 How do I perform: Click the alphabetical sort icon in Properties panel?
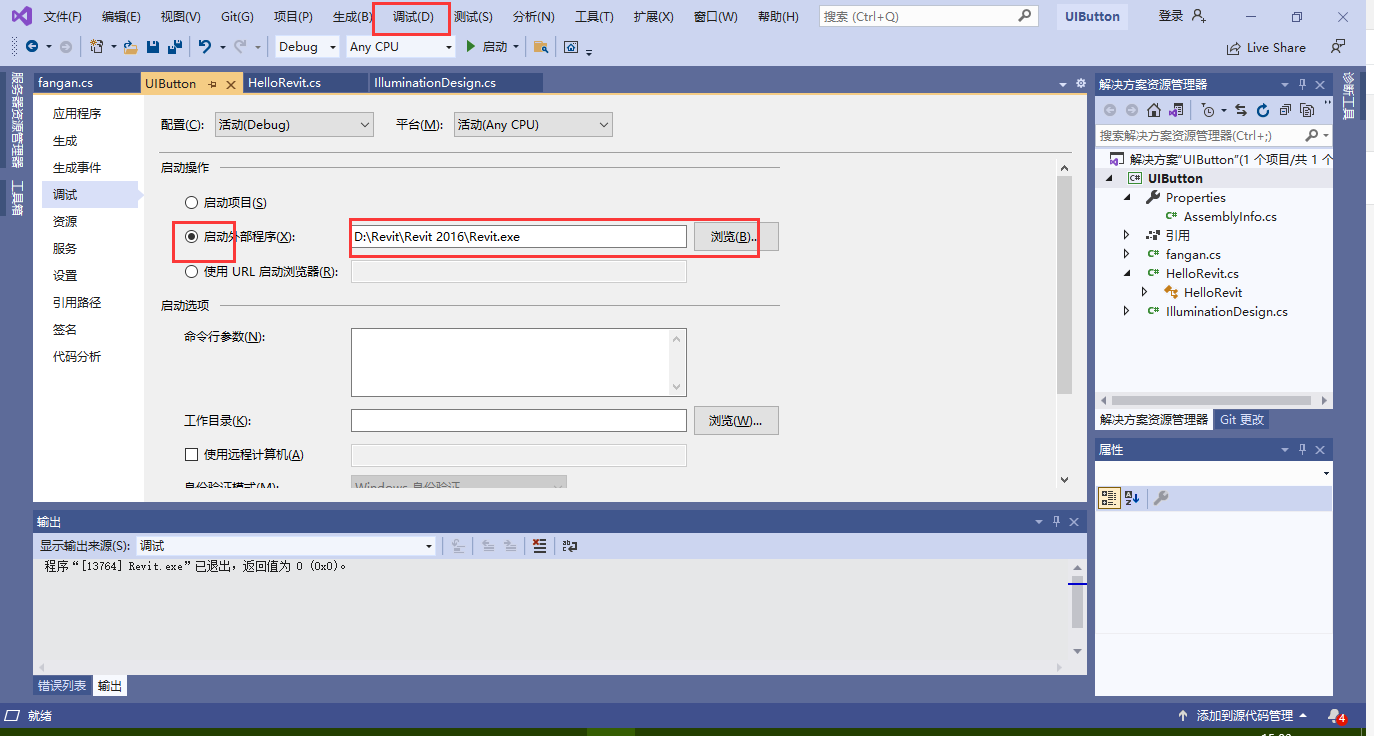pyautogui.click(x=1132, y=498)
